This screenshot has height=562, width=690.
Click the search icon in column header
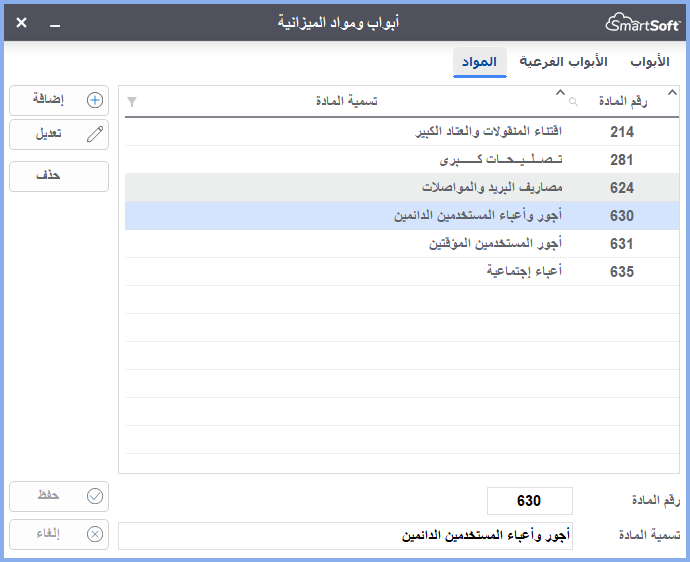tap(573, 102)
